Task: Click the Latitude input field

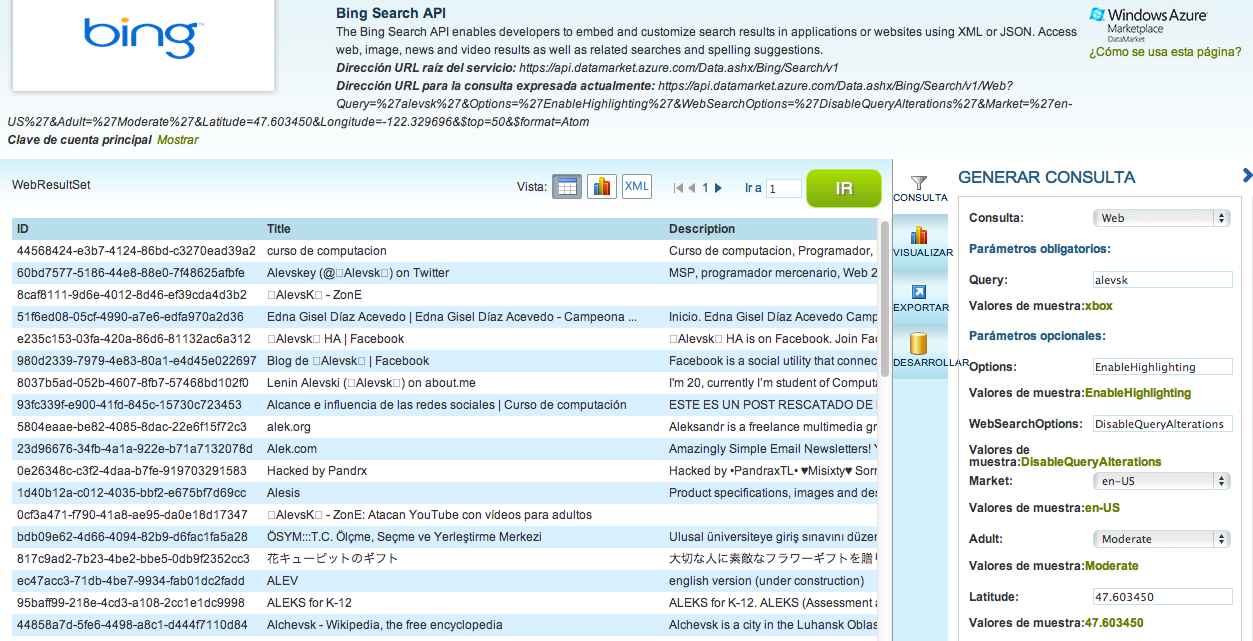Action: point(1163,597)
